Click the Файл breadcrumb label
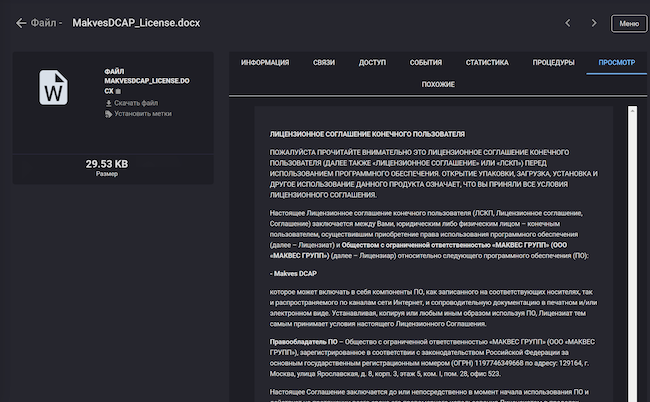 pos(44,23)
